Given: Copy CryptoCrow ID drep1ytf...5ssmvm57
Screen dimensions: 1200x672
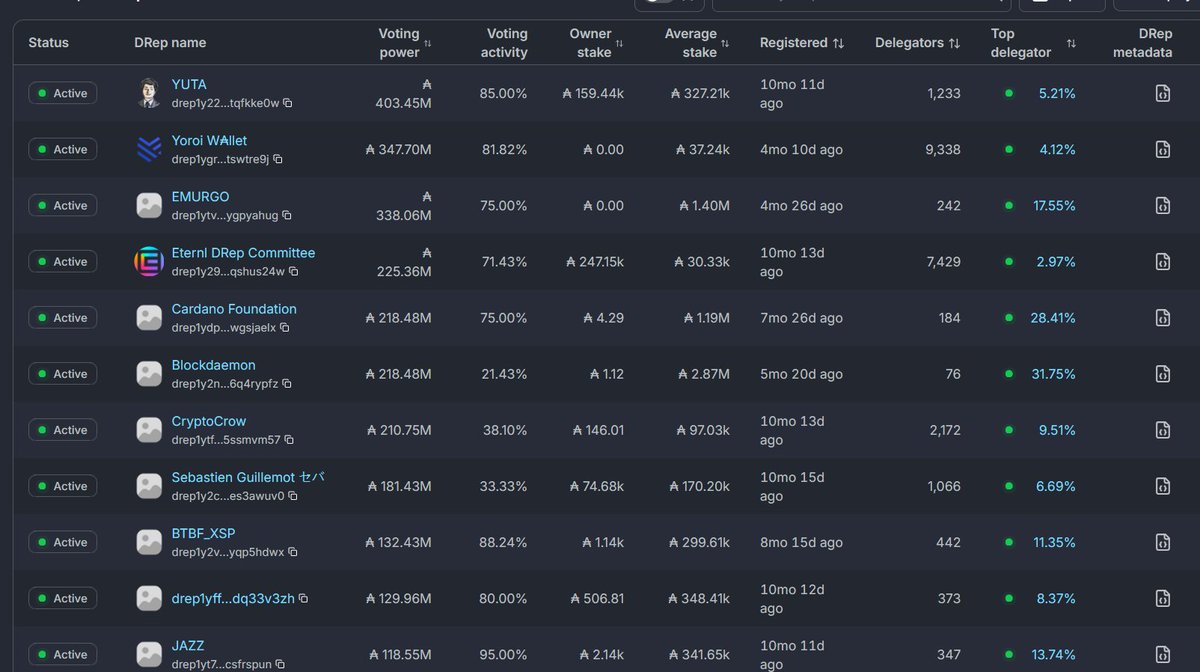Looking at the screenshot, I should point(289,439).
